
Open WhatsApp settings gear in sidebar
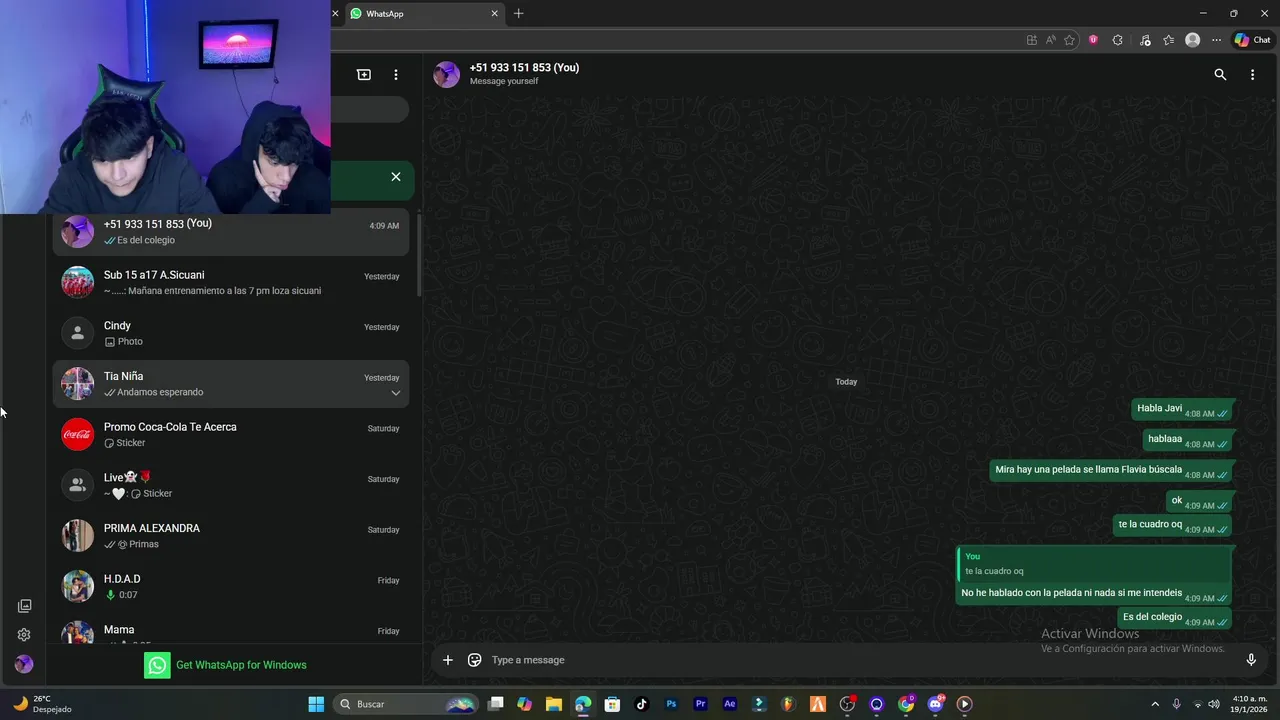(24, 635)
